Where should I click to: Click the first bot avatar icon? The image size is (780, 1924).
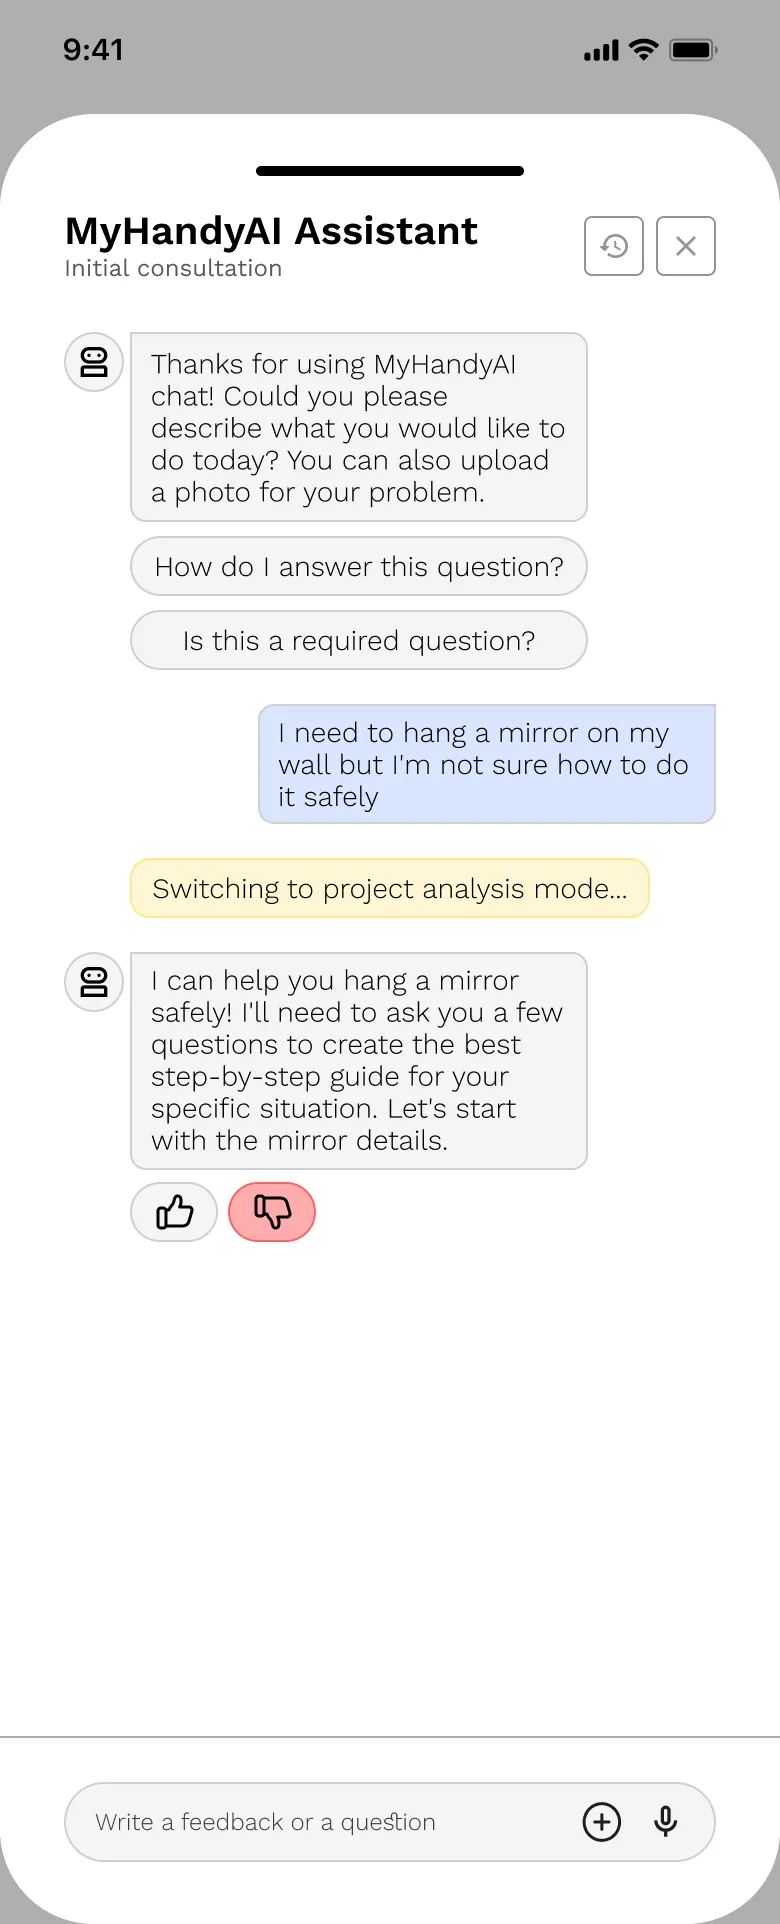click(94, 362)
